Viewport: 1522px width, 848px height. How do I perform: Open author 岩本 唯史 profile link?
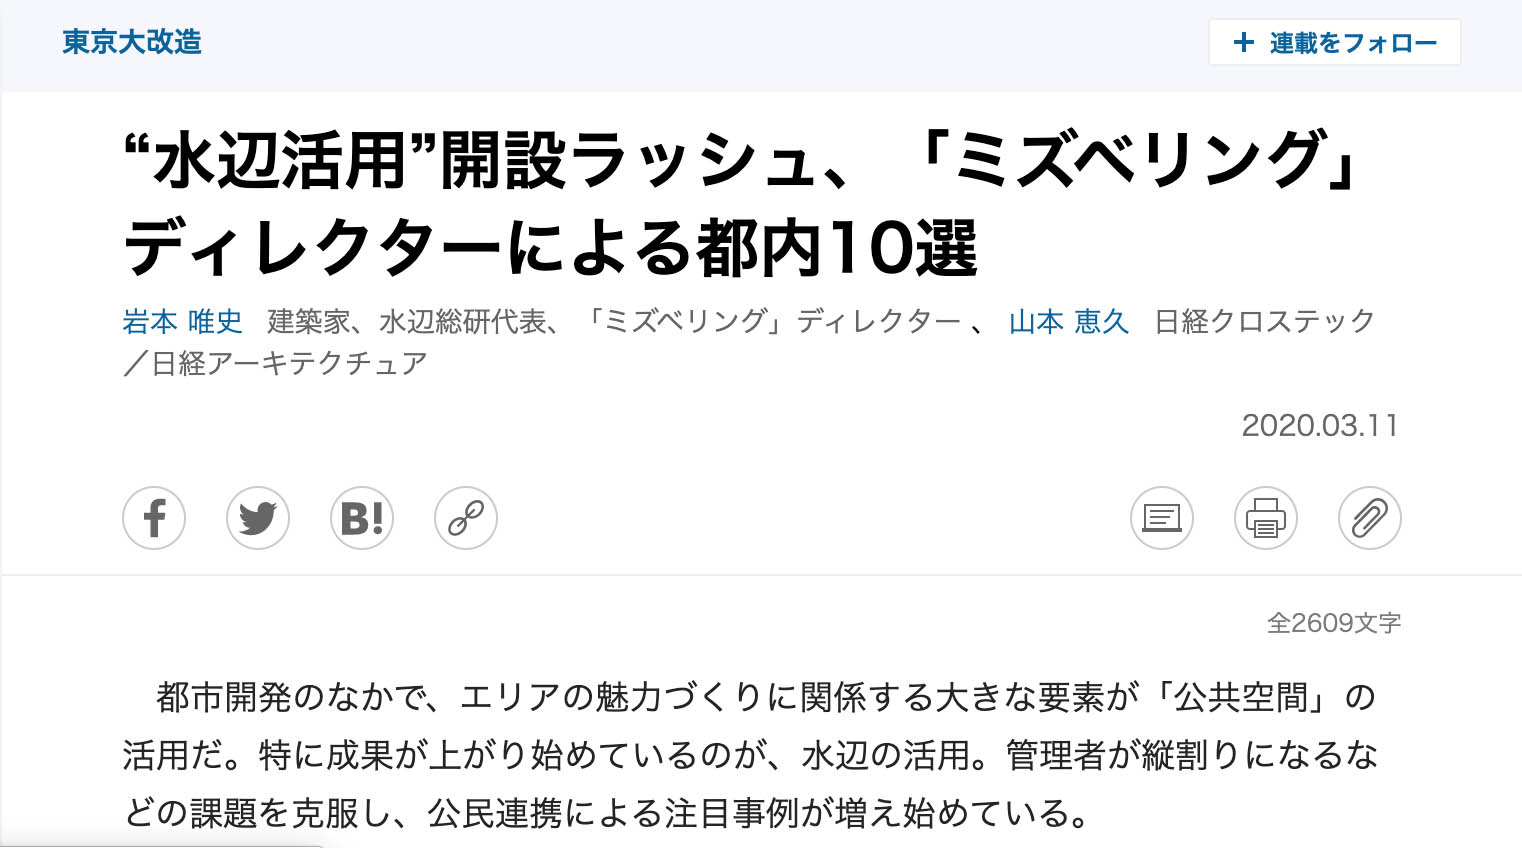[x=183, y=322]
